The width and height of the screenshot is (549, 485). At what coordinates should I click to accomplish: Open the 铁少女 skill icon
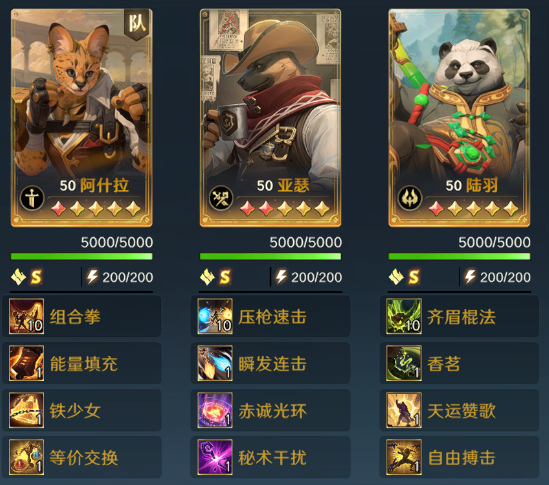tap(26, 410)
